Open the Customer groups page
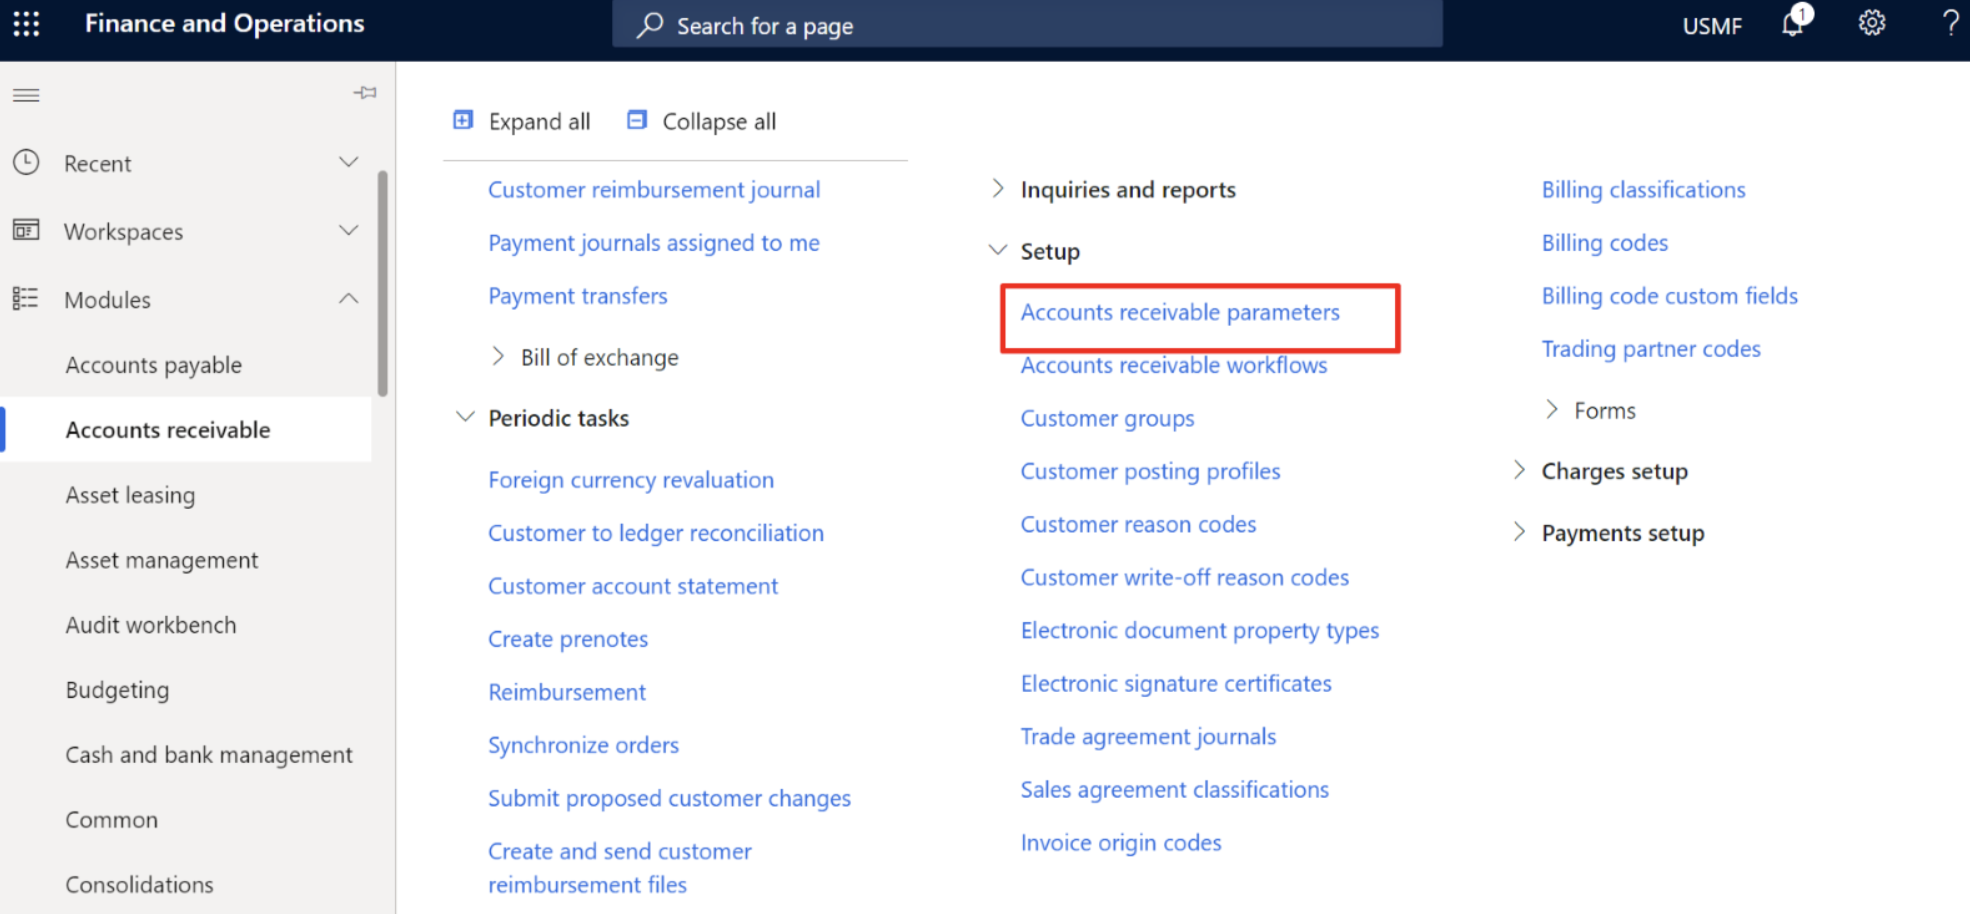 (1107, 418)
